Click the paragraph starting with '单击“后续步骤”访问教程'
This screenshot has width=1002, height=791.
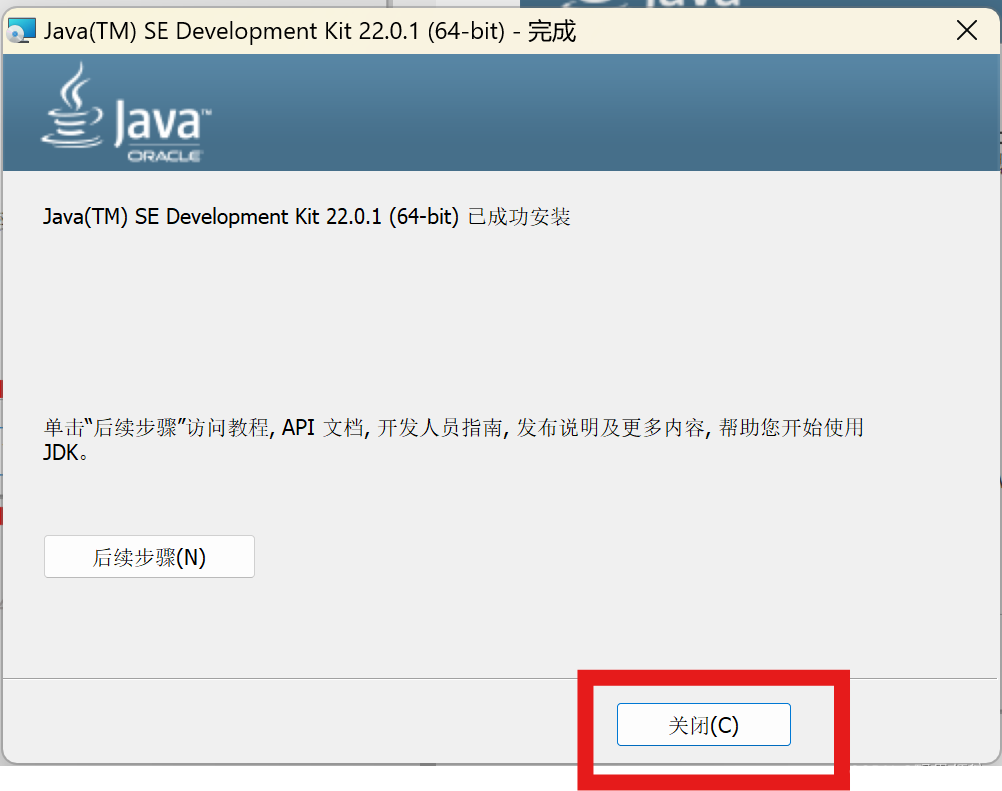(453, 440)
